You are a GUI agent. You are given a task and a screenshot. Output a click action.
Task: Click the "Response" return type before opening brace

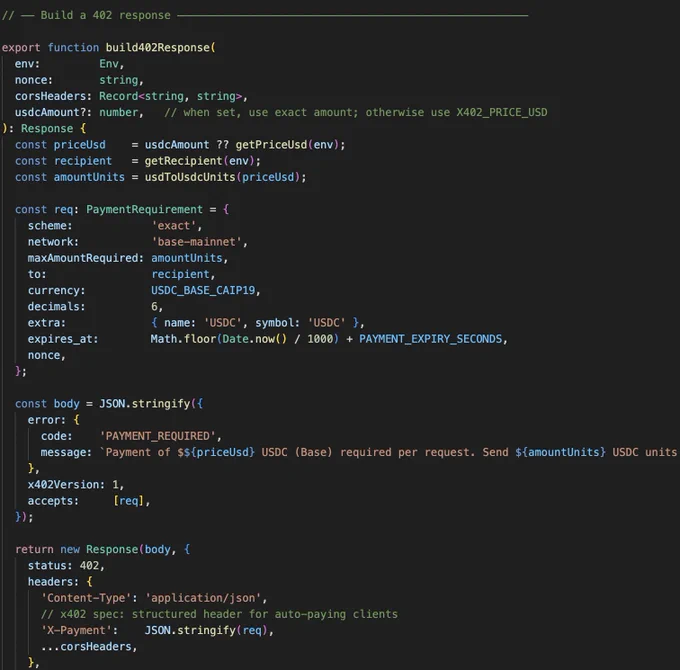[x=47, y=129]
